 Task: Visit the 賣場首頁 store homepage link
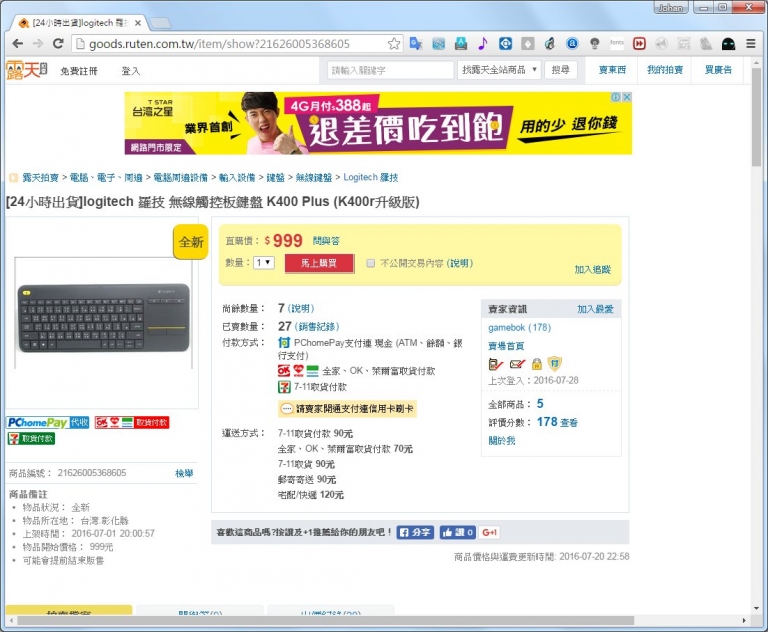click(506, 346)
